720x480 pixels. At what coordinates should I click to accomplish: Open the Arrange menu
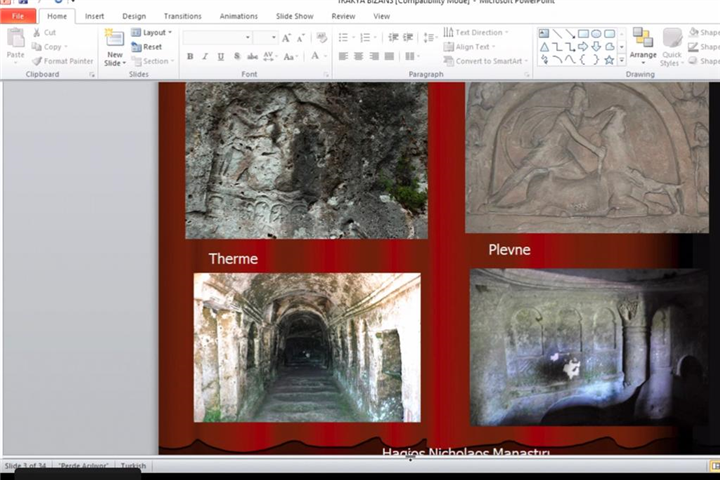point(643,44)
